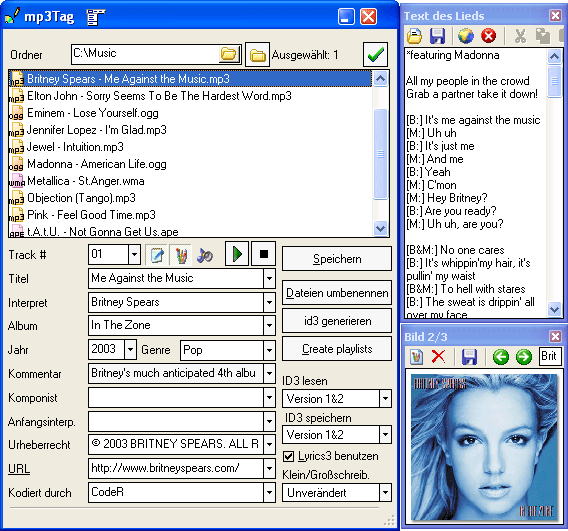Screen dimensions: 568x531
Task: Select Pink - Feel Good Time.mp3
Action: click(190, 215)
